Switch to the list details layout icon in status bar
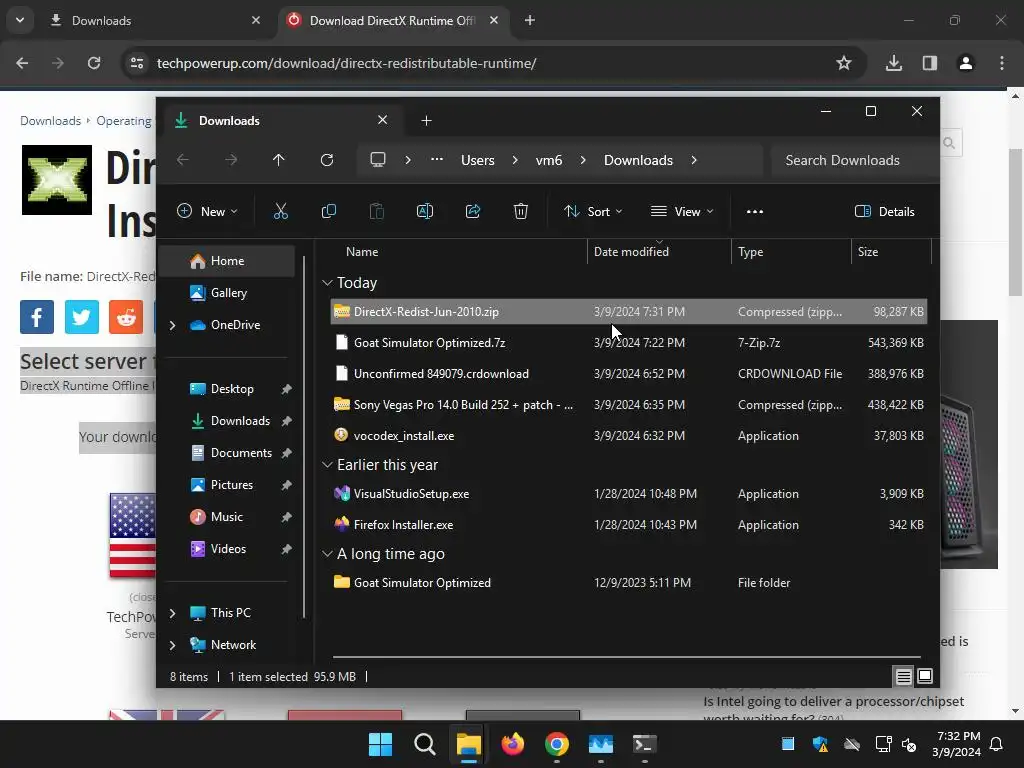Screen dimensions: 1024x768 point(903,677)
